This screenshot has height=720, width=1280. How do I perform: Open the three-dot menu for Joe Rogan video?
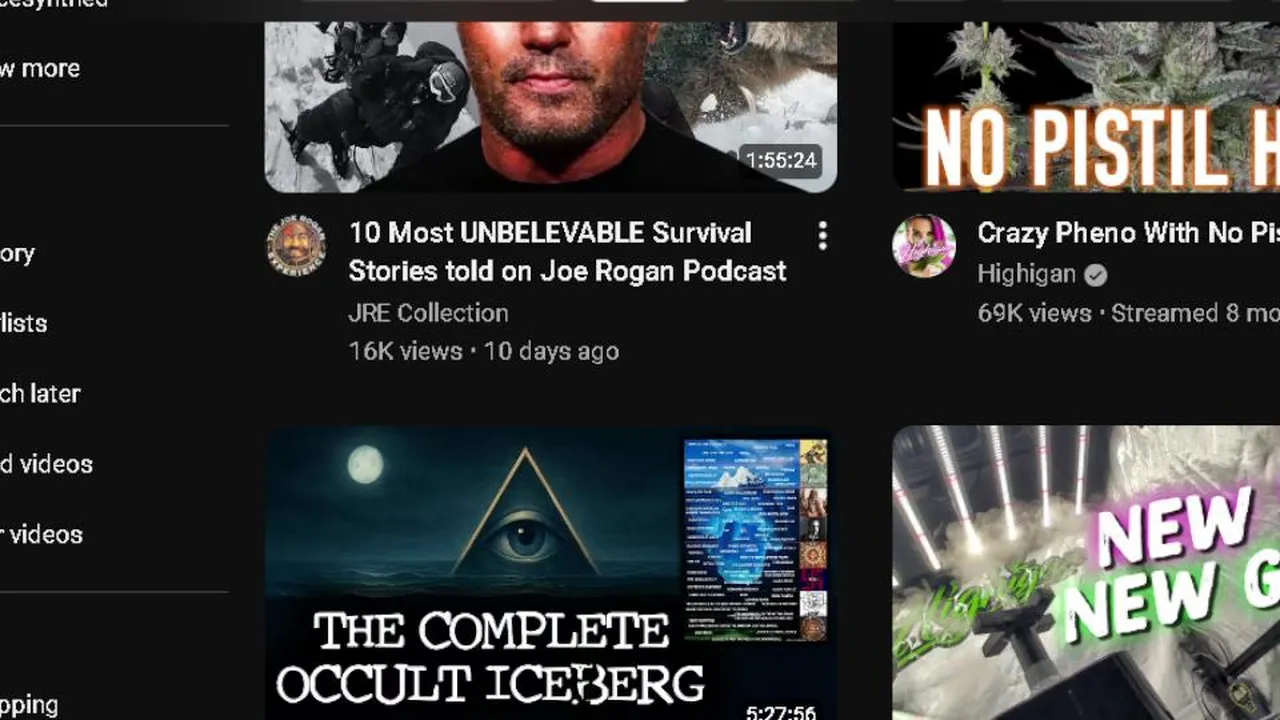point(822,236)
